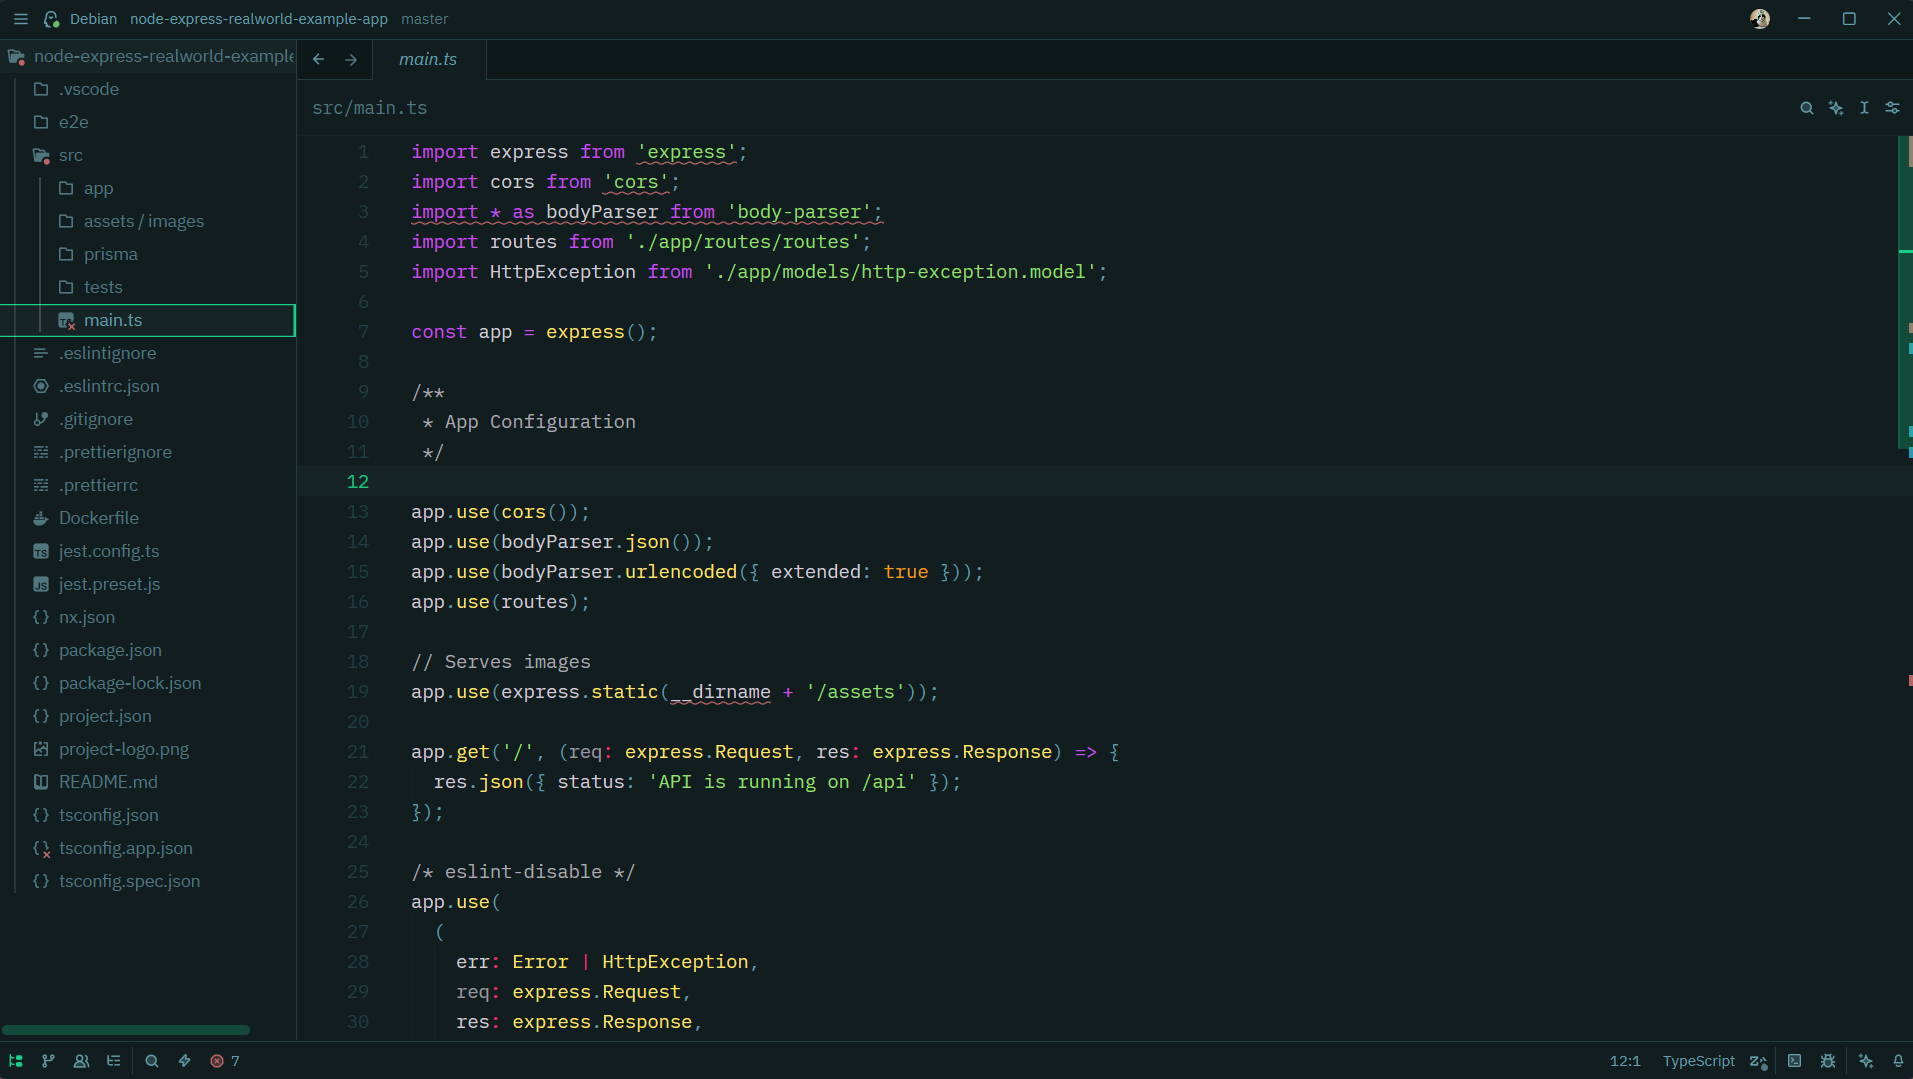Toggle the agent panel sparkle icon
The height and width of the screenshot is (1079, 1913).
point(1866,1061)
